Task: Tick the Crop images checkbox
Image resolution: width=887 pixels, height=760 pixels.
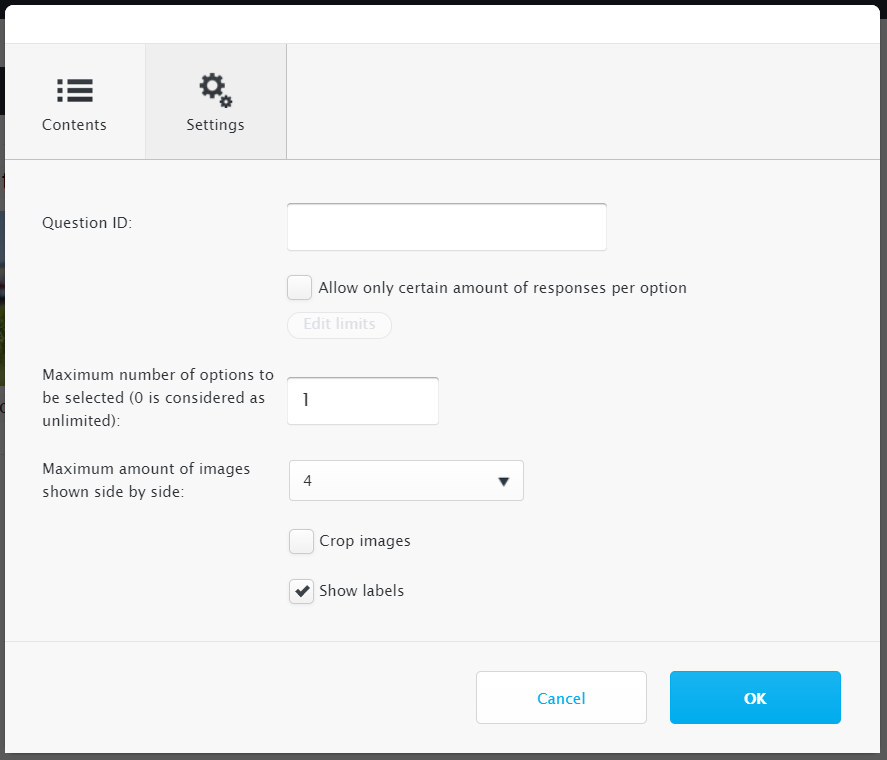Action: point(302,542)
